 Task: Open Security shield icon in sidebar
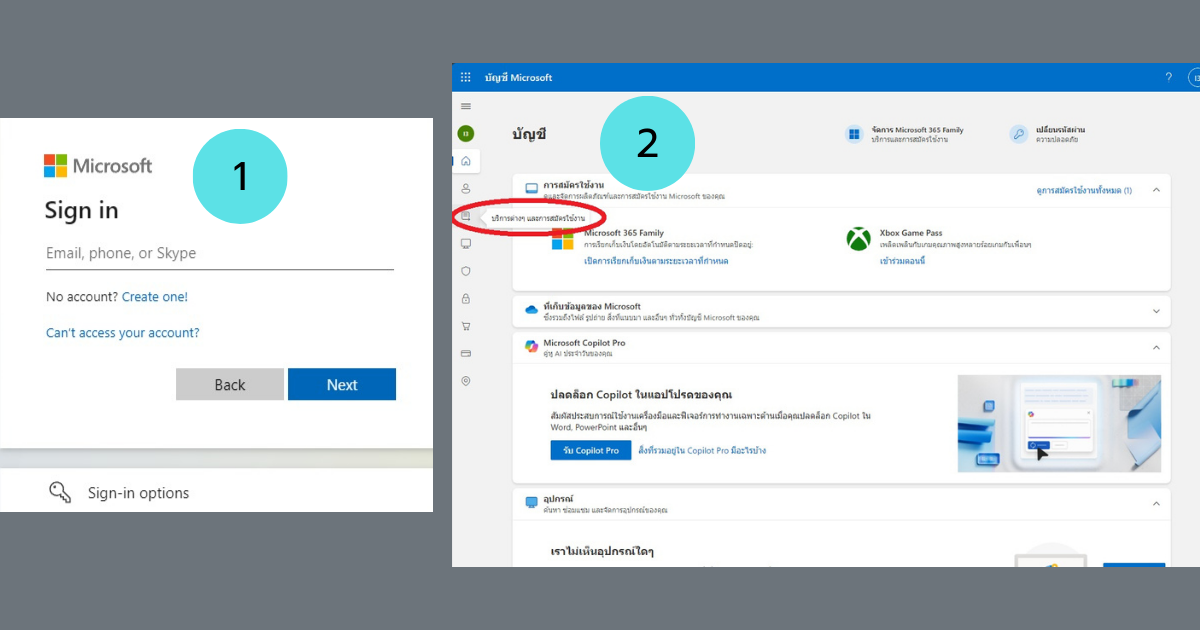coord(466,271)
